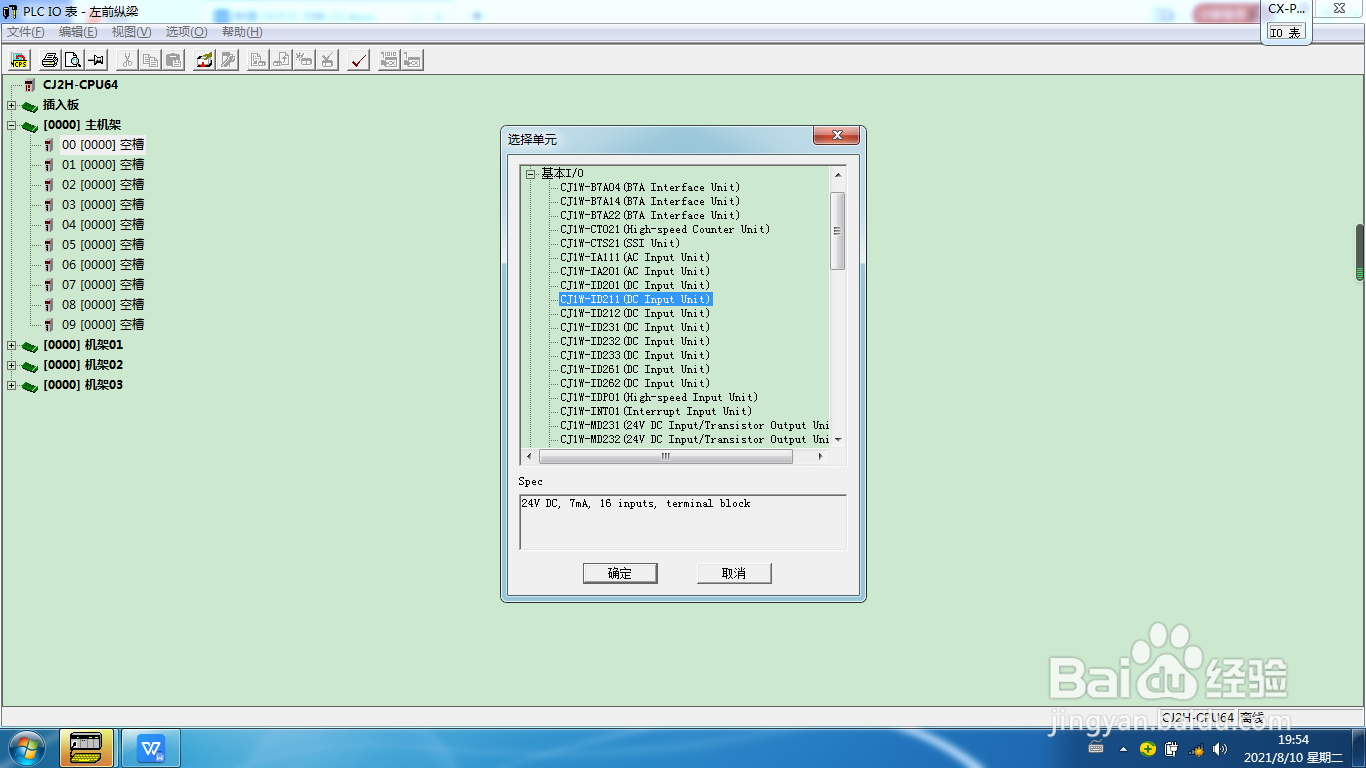
Task: Show hidden tray icons arrow
Action: tap(1123, 748)
